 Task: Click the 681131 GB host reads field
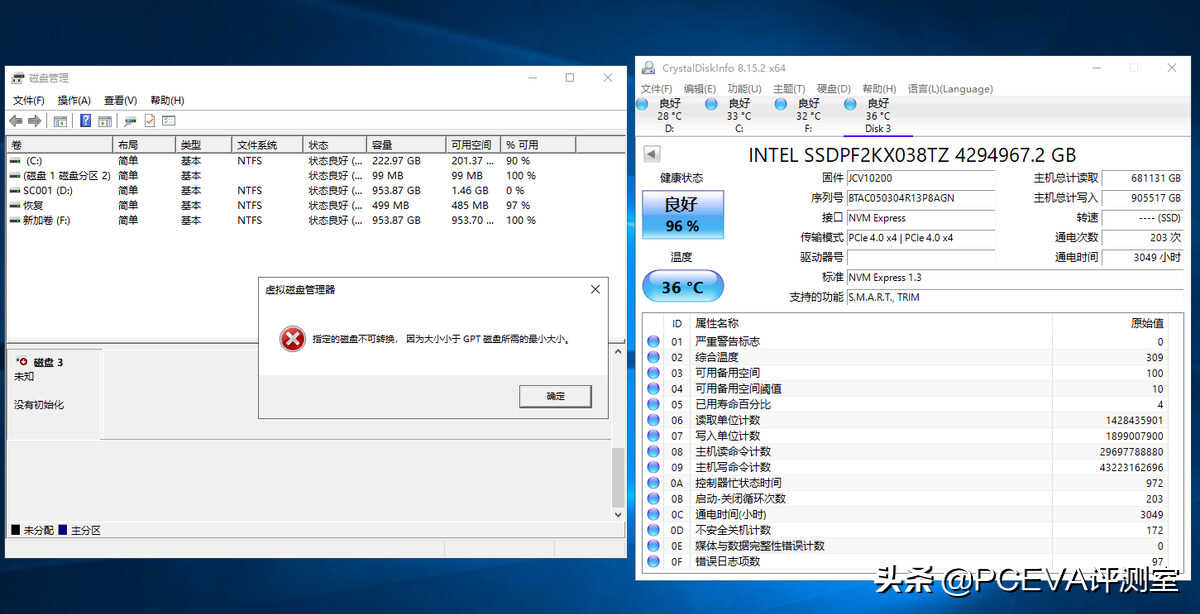1143,178
